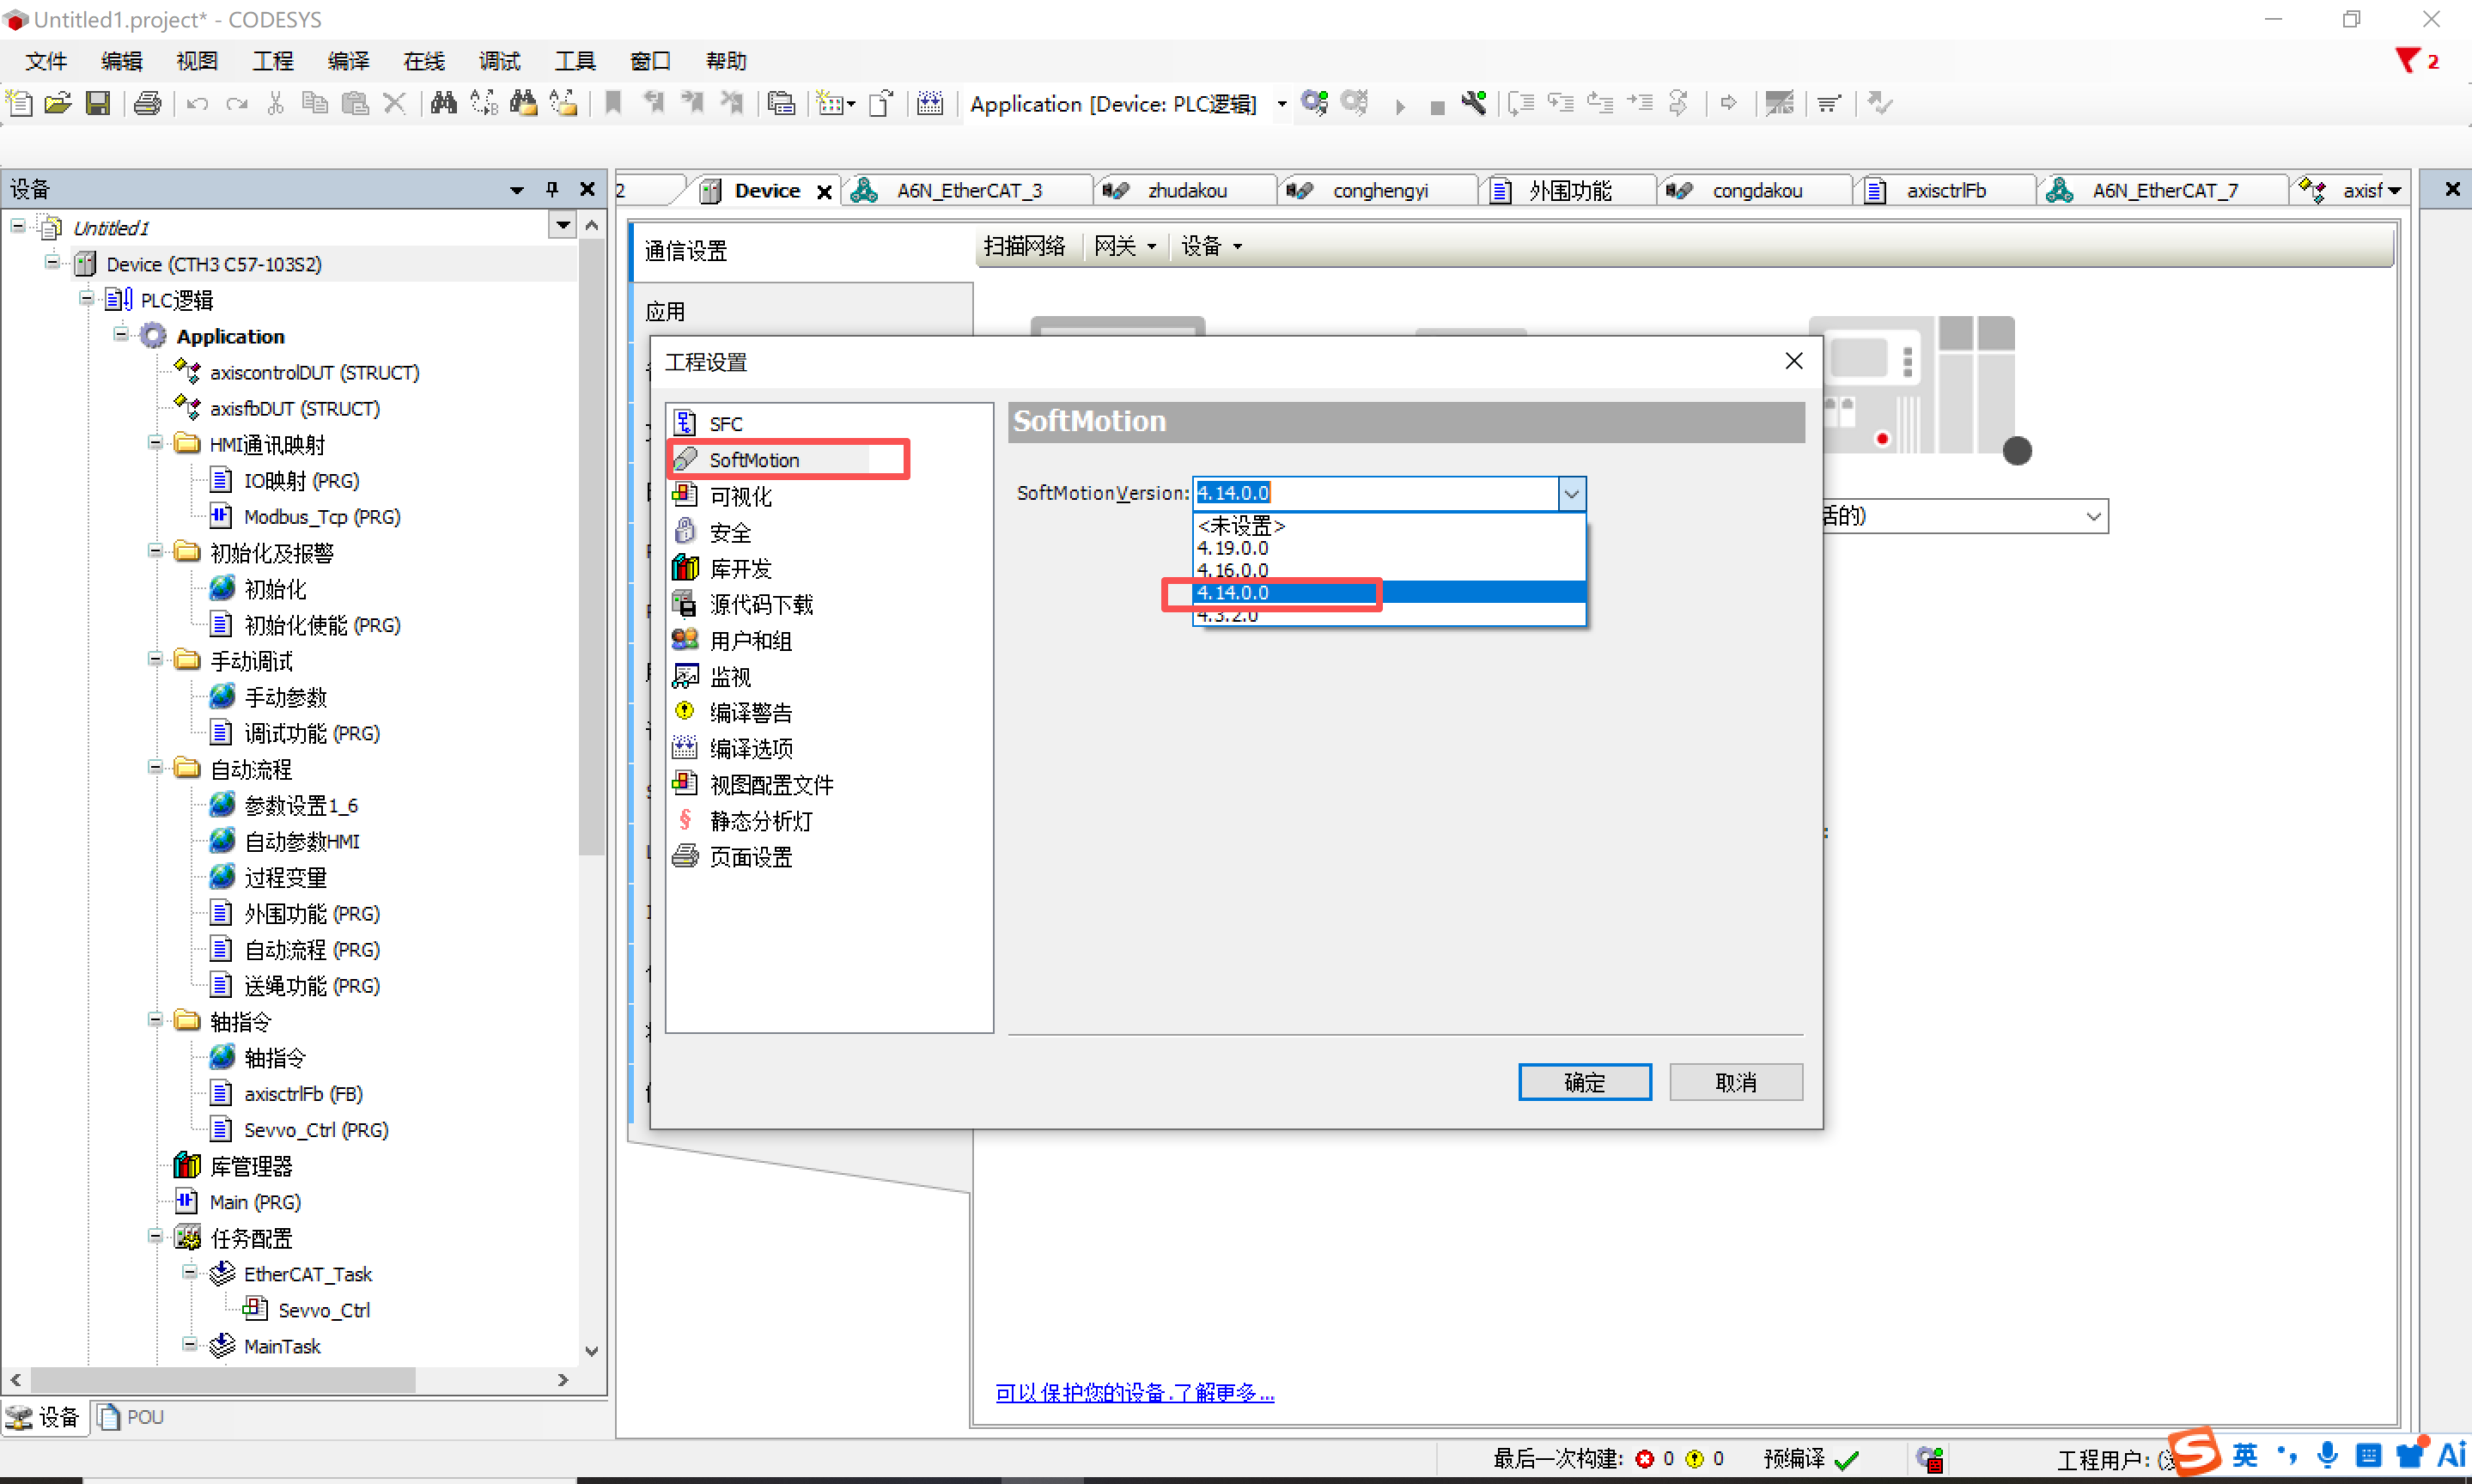Open Find with the binoculars icon
Screen dimensions: 2472x1484
[x=443, y=103]
